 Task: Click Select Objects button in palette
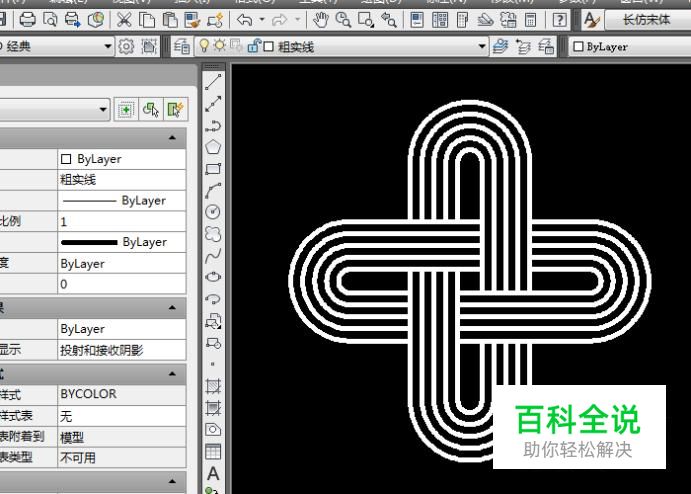151,109
